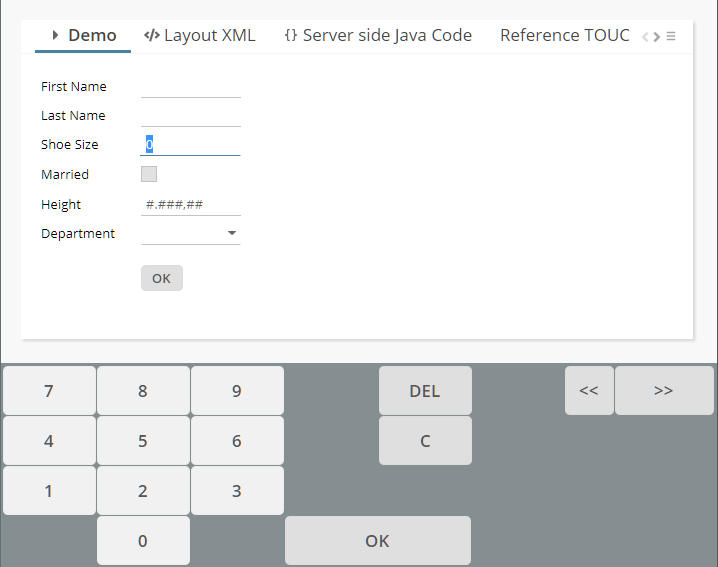Screen dimensions: 718x567
Task: Tap the 7 key on keypad
Action: point(49,391)
